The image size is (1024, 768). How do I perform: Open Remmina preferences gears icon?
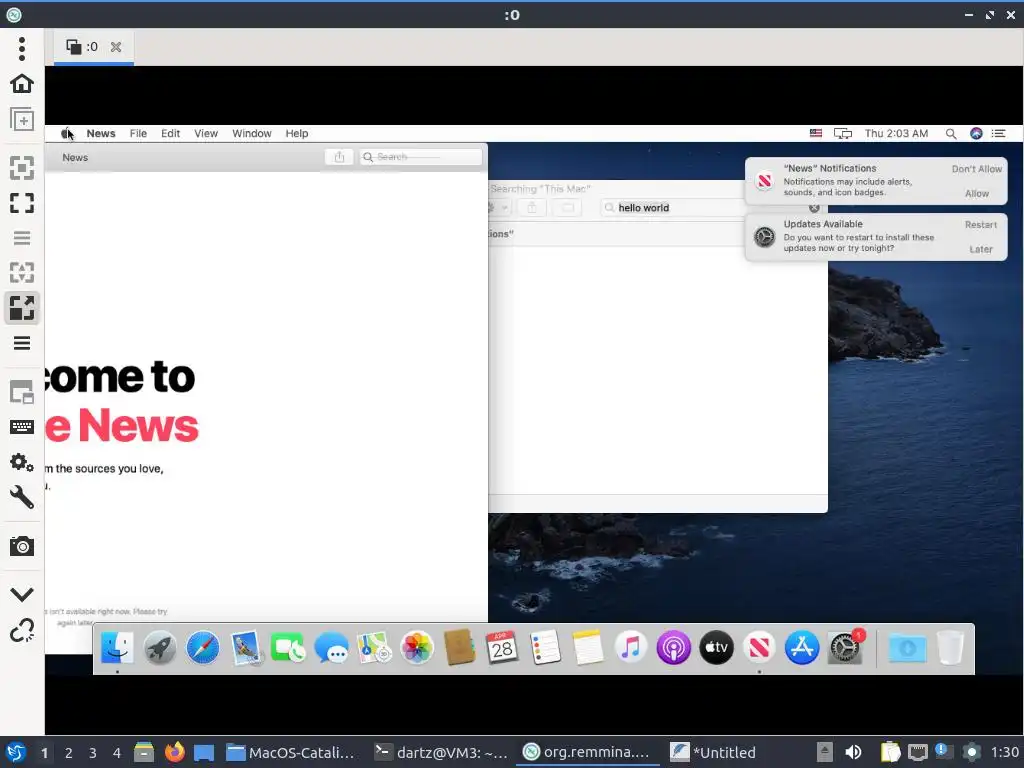(22, 462)
